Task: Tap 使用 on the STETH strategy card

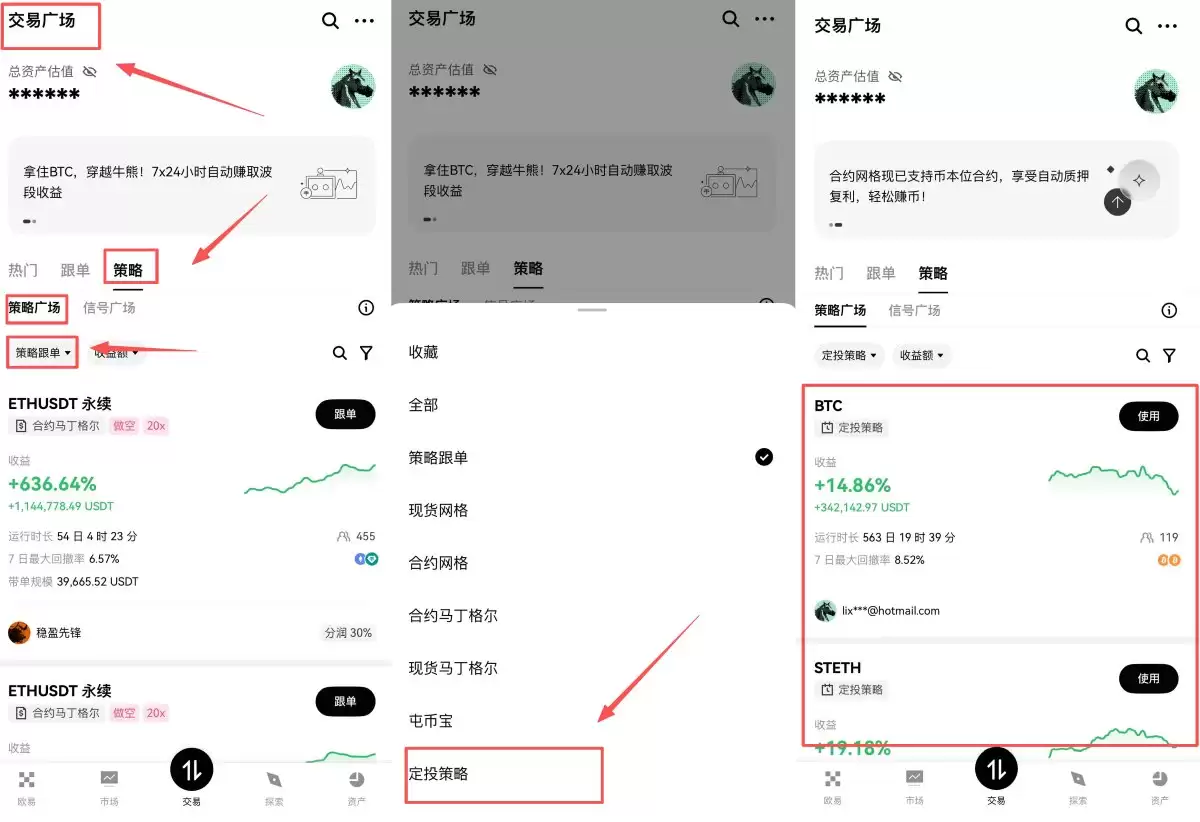Action: (1148, 678)
